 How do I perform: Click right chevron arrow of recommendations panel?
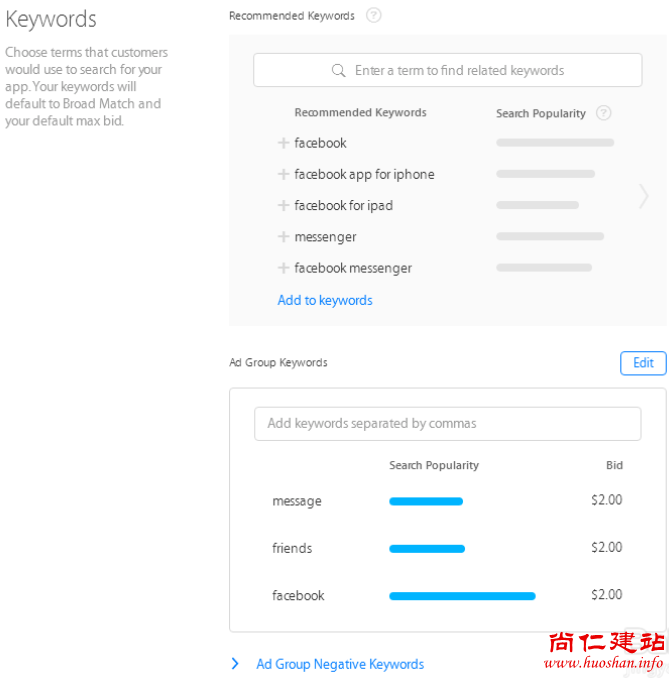[644, 196]
